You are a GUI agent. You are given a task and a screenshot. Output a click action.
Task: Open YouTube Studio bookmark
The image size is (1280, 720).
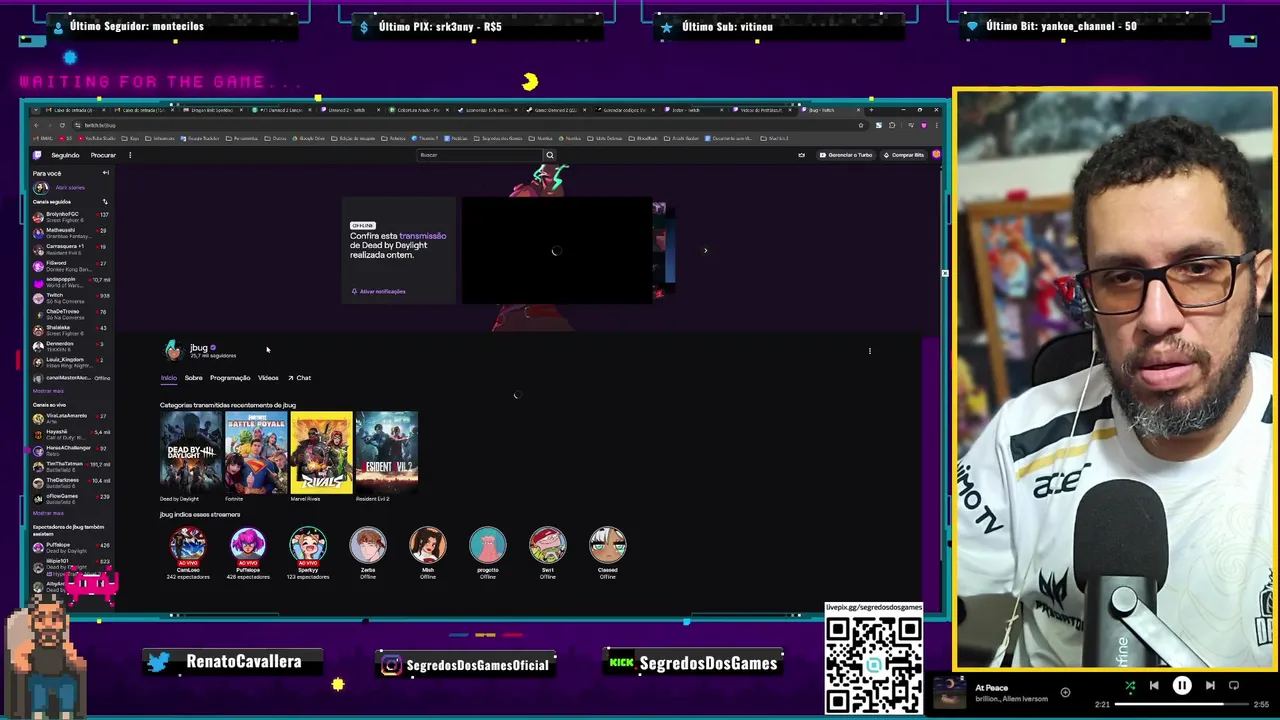click(97, 138)
